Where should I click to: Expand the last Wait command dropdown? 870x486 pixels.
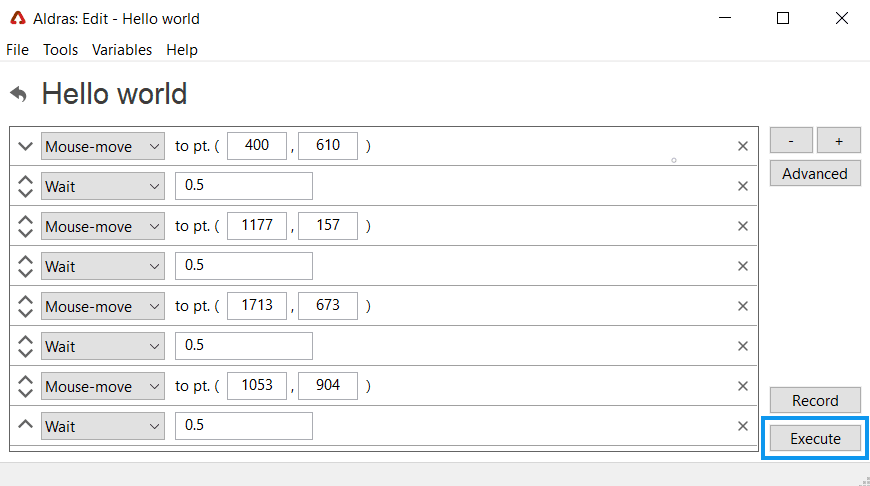pos(103,426)
